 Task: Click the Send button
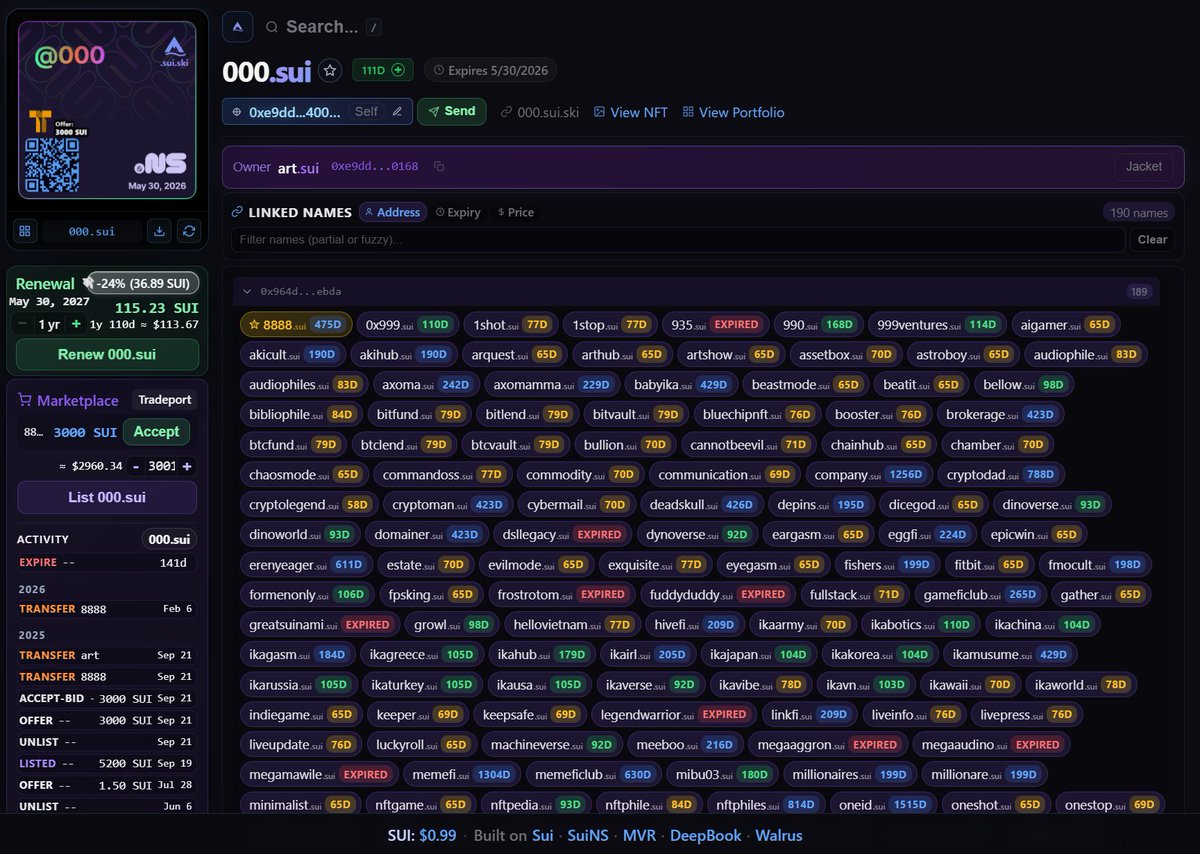click(452, 111)
